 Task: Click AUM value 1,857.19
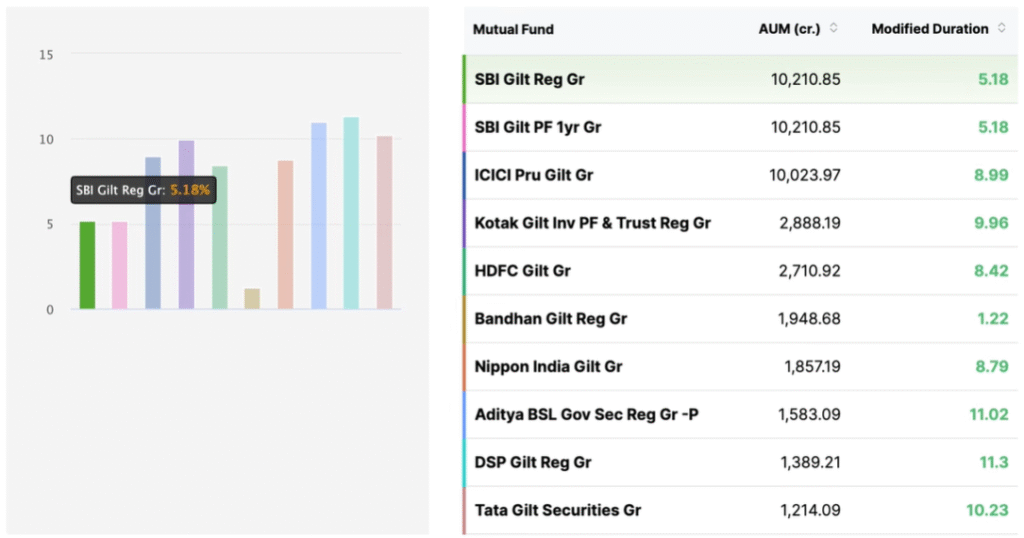(x=812, y=367)
